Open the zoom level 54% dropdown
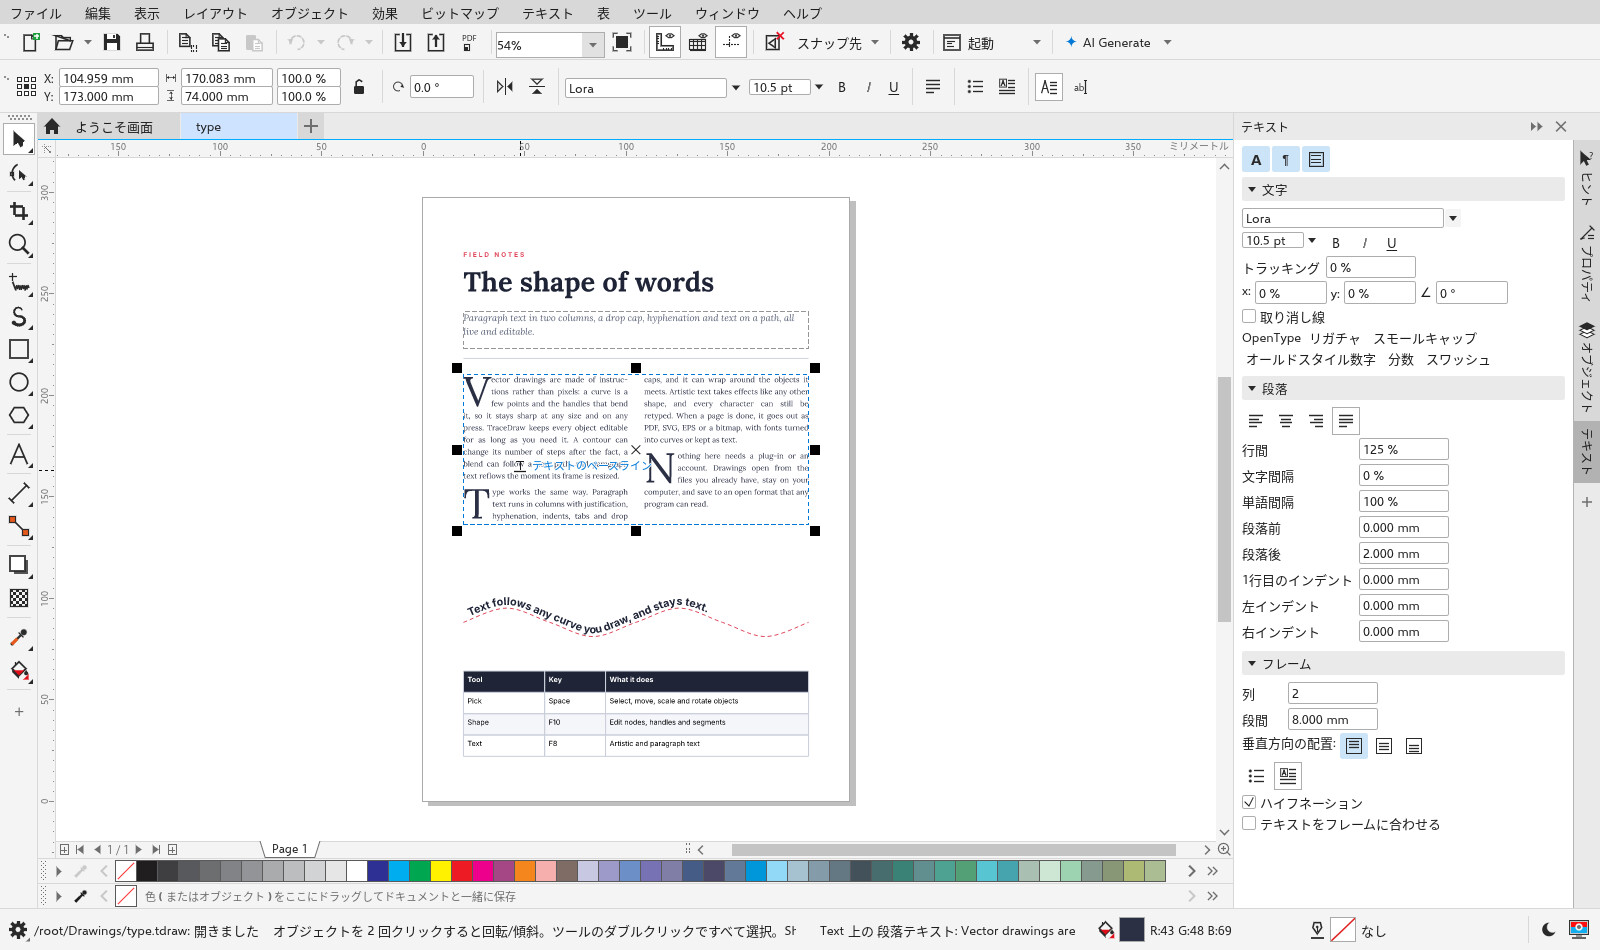This screenshot has height=950, width=1600. (593, 45)
